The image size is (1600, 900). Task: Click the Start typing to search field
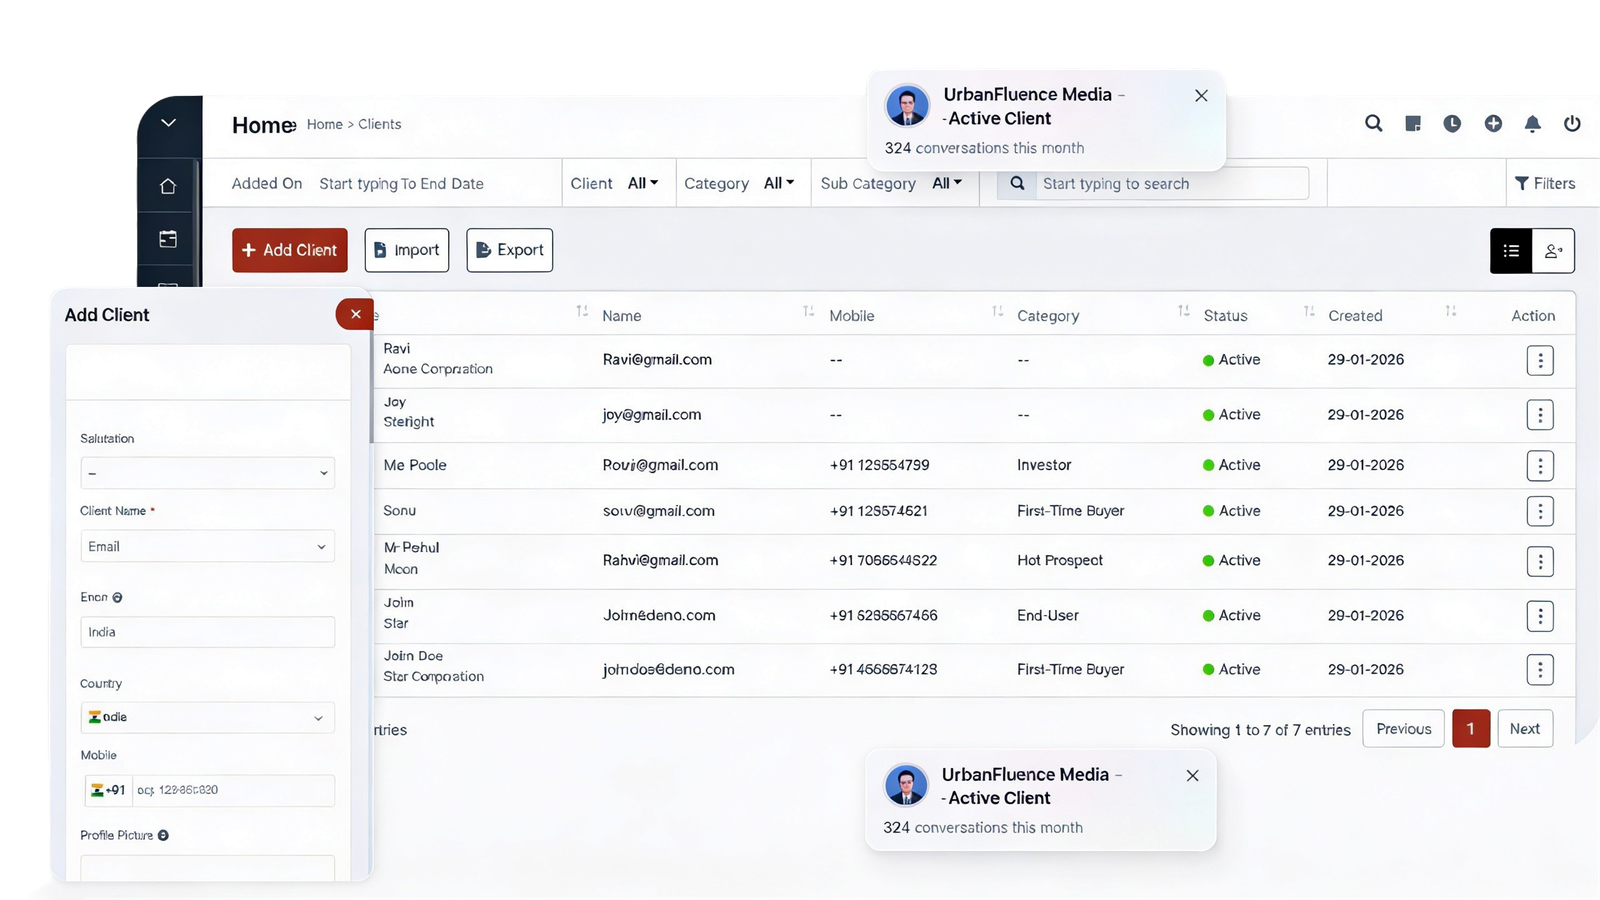click(x=1170, y=184)
